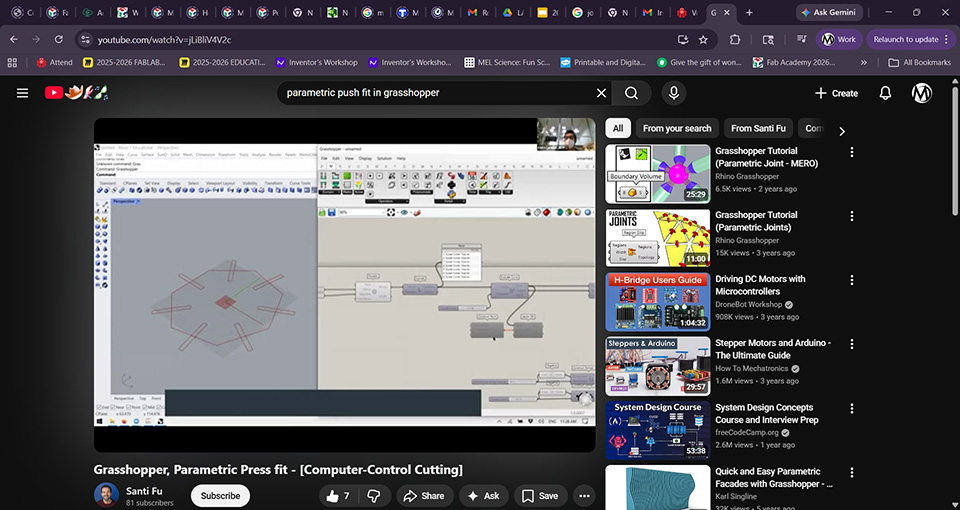Open the Driving DC Motors with Microcontrollers title
Screen dimensions: 960x510
point(760,285)
